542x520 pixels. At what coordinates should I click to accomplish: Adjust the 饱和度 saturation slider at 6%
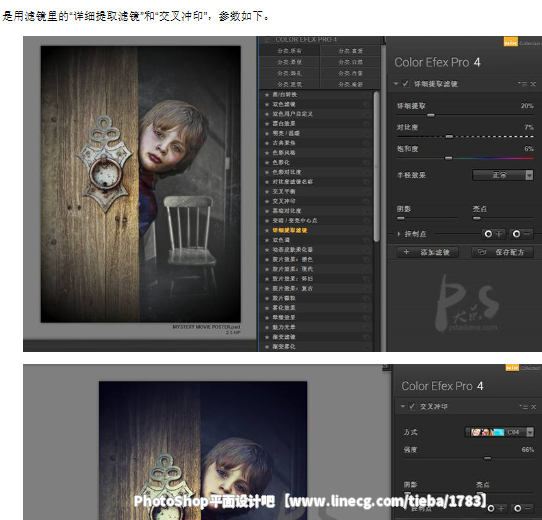(x=448, y=158)
